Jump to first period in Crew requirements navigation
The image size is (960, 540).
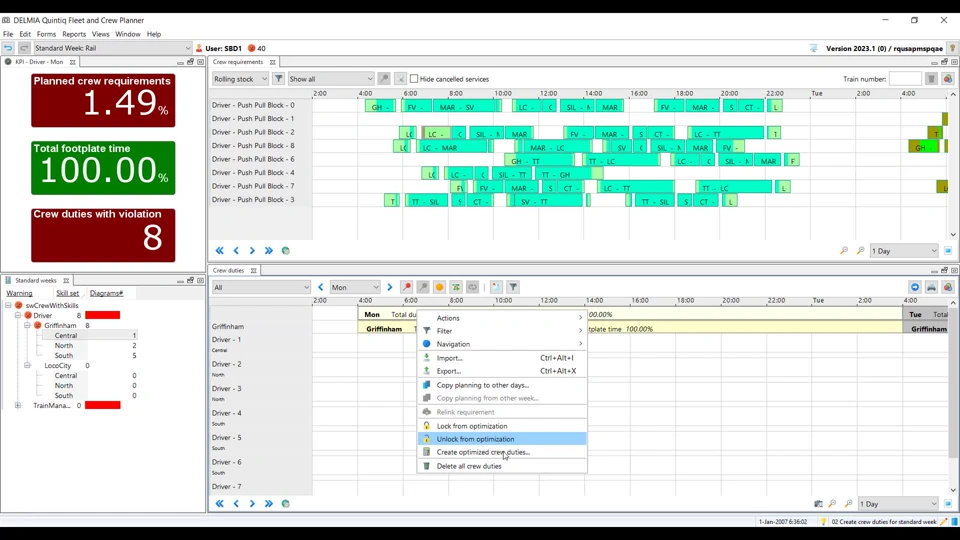click(x=219, y=250)
